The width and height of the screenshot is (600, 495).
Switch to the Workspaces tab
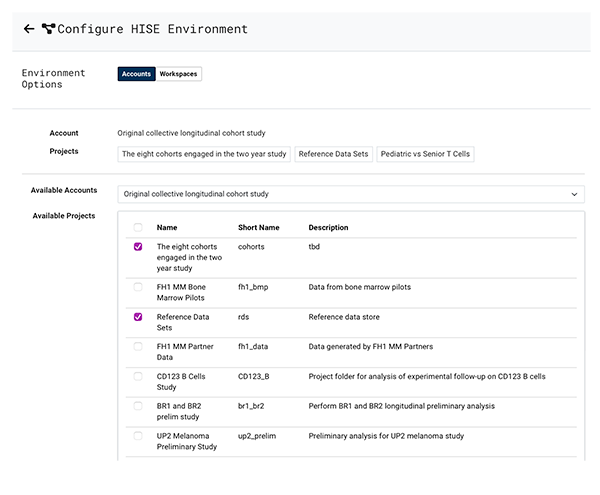click(x=179, y=74)
